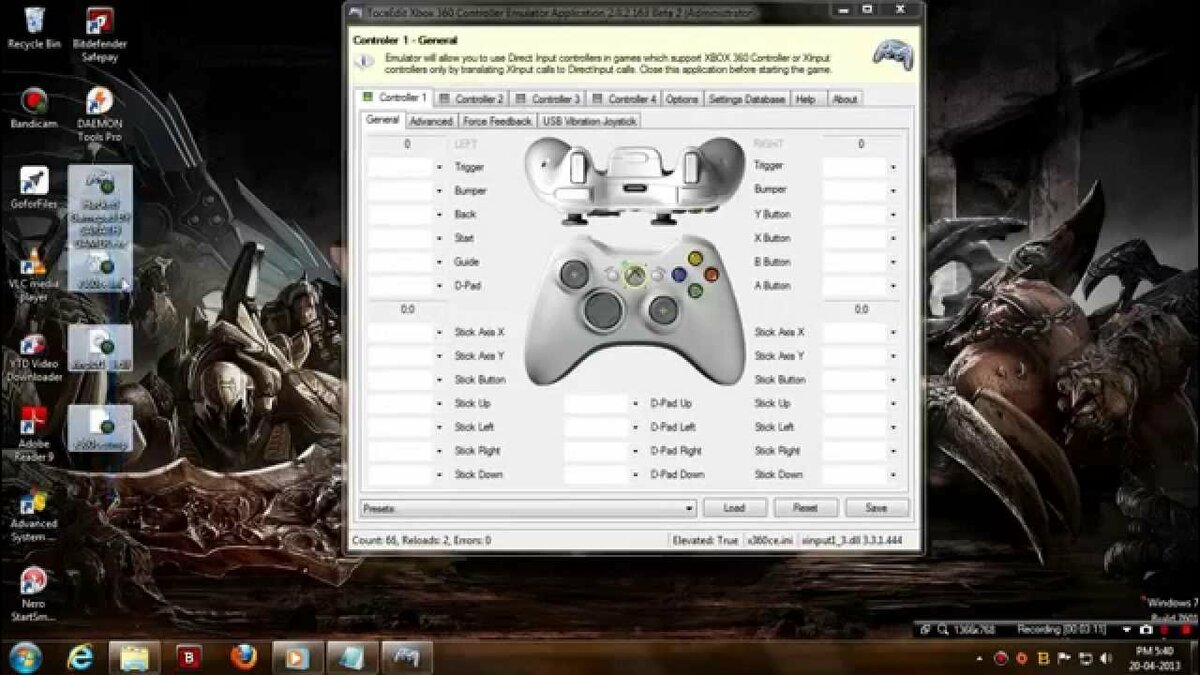Open the USB Vibration Joystick sub-tab
This screenshot has width=1200, height=675.
point(589,121)
